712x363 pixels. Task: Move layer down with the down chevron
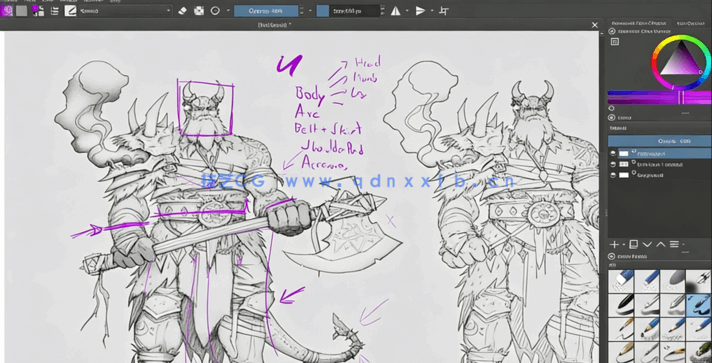point(647,244)
